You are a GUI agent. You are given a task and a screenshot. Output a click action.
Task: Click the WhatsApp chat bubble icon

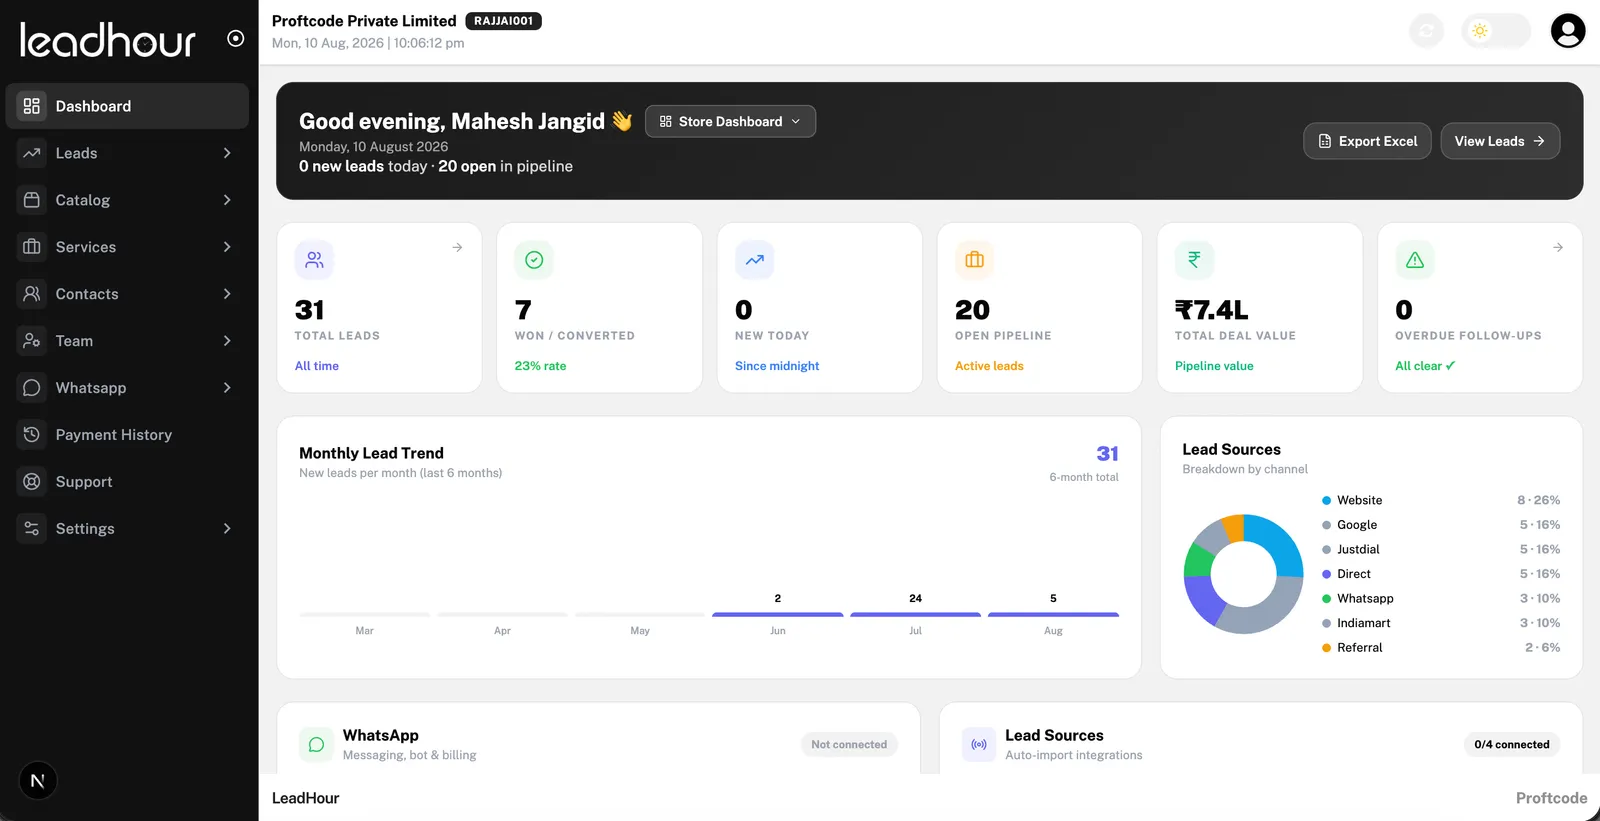tap(316, 744)
